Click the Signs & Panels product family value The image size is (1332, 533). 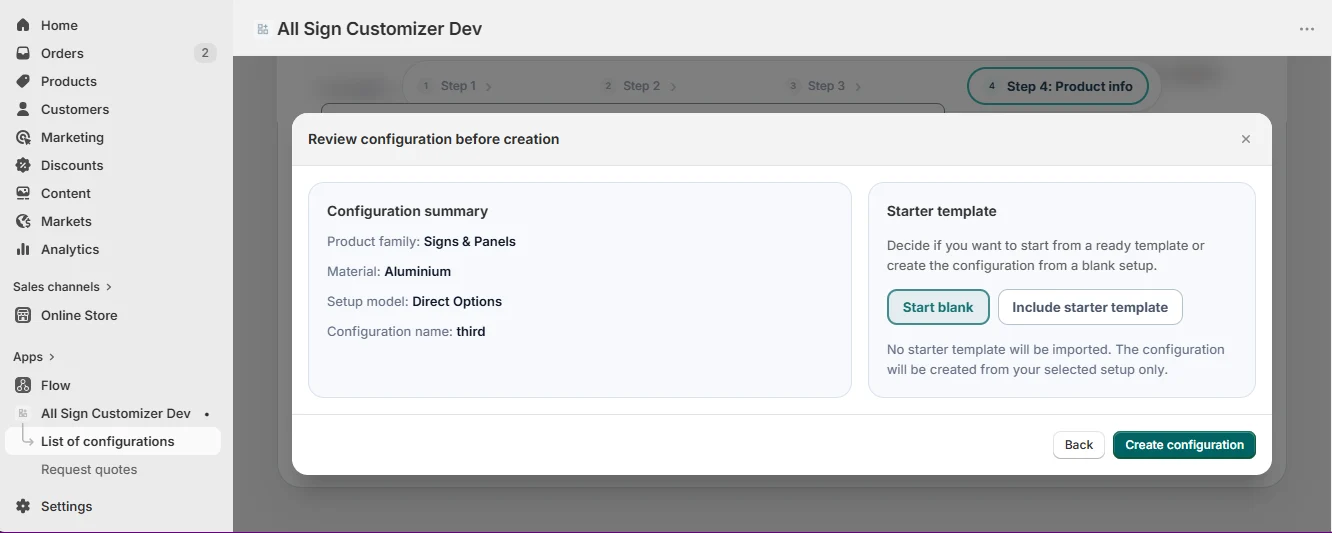tap(470, 241)
